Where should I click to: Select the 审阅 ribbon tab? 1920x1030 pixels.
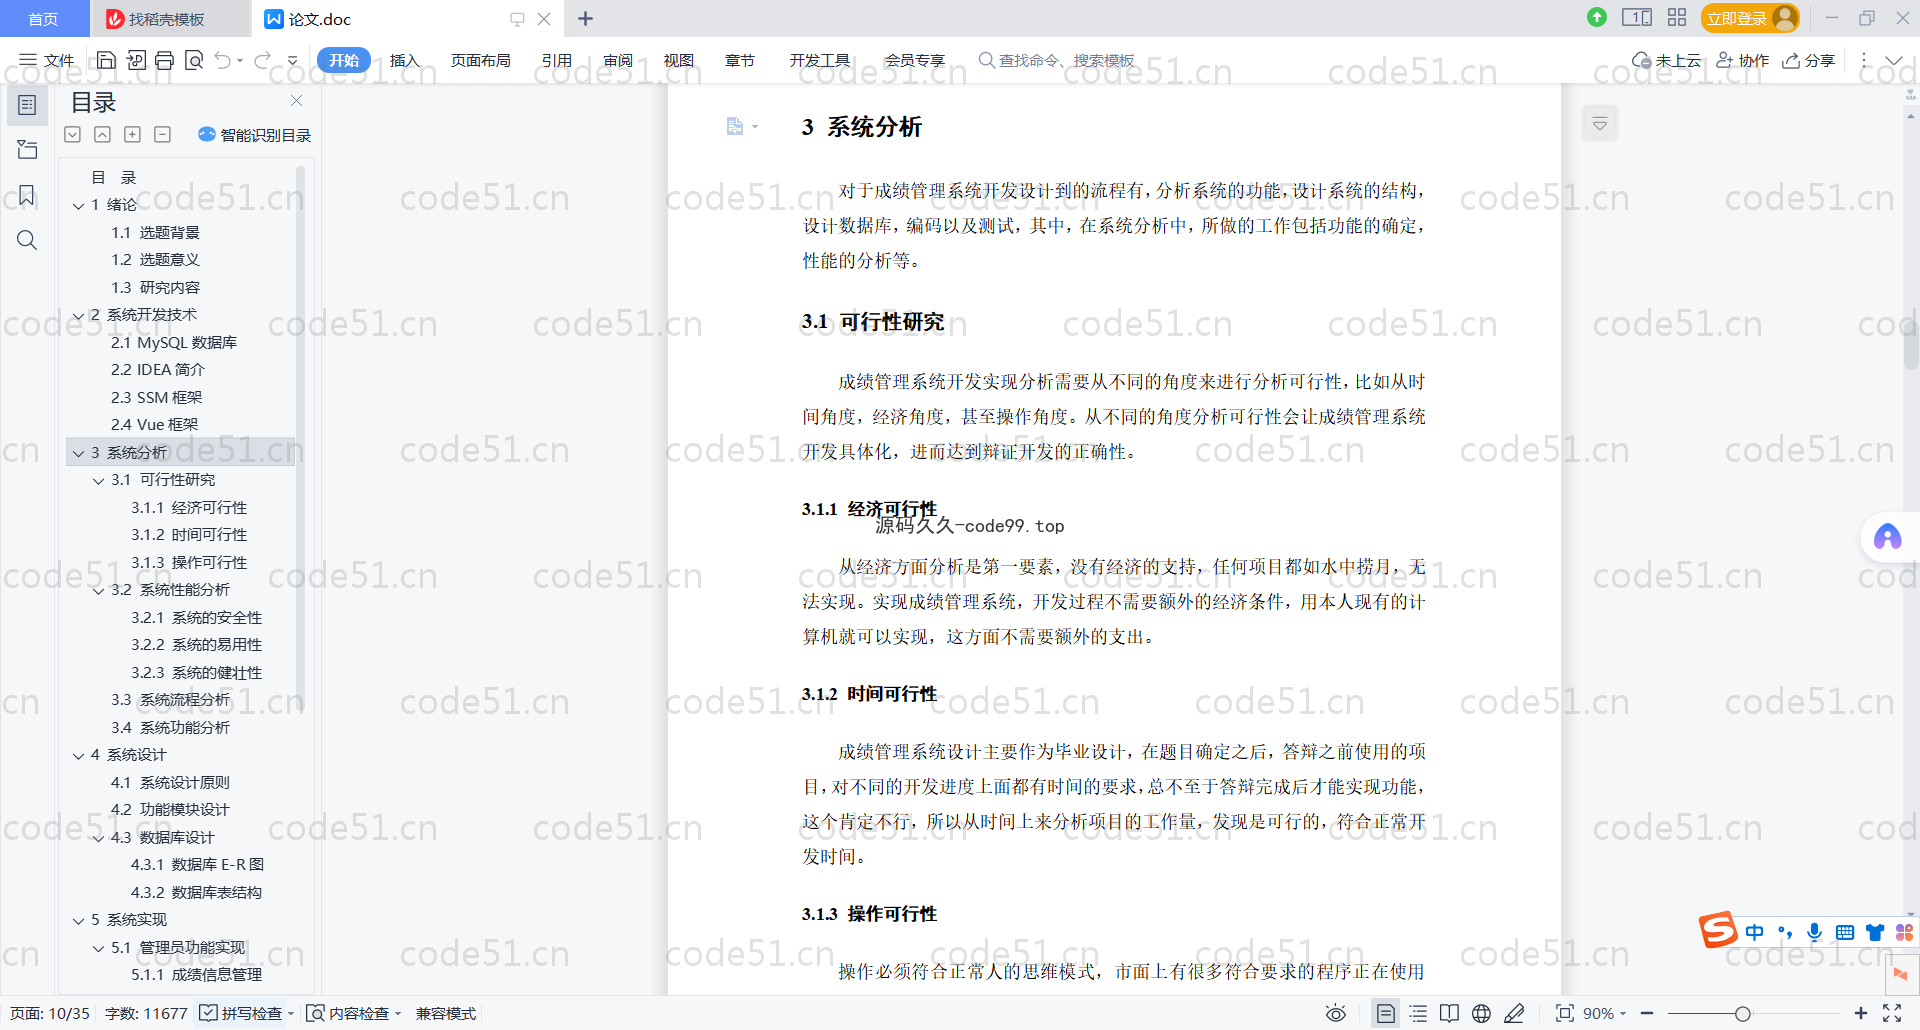coord(618,60)
